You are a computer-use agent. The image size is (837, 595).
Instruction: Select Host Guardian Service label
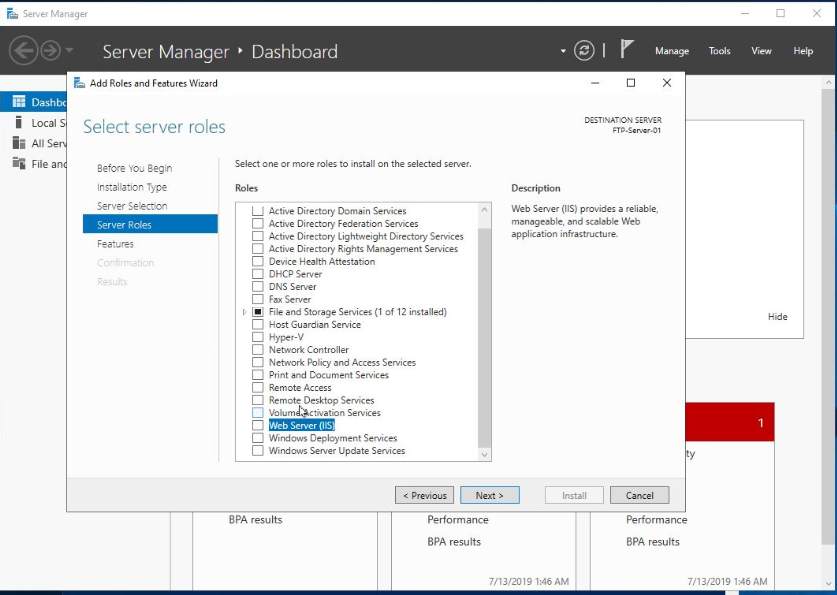pyautogui.click(x=315, y=324)
